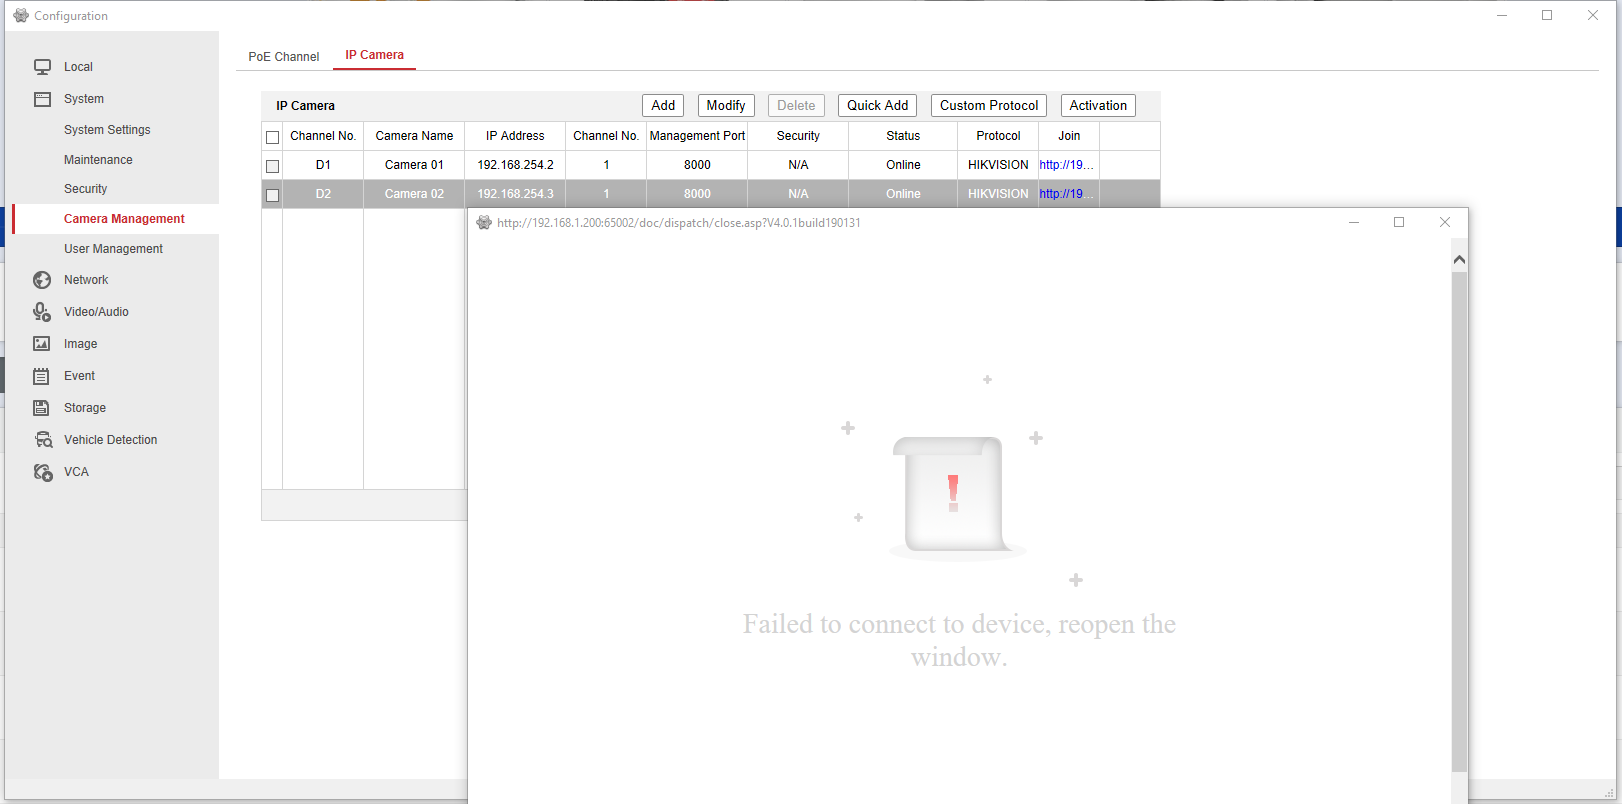Click the Custom Protocol button
This screenshot has width=1622, height=804.
(x=989, y=106)
